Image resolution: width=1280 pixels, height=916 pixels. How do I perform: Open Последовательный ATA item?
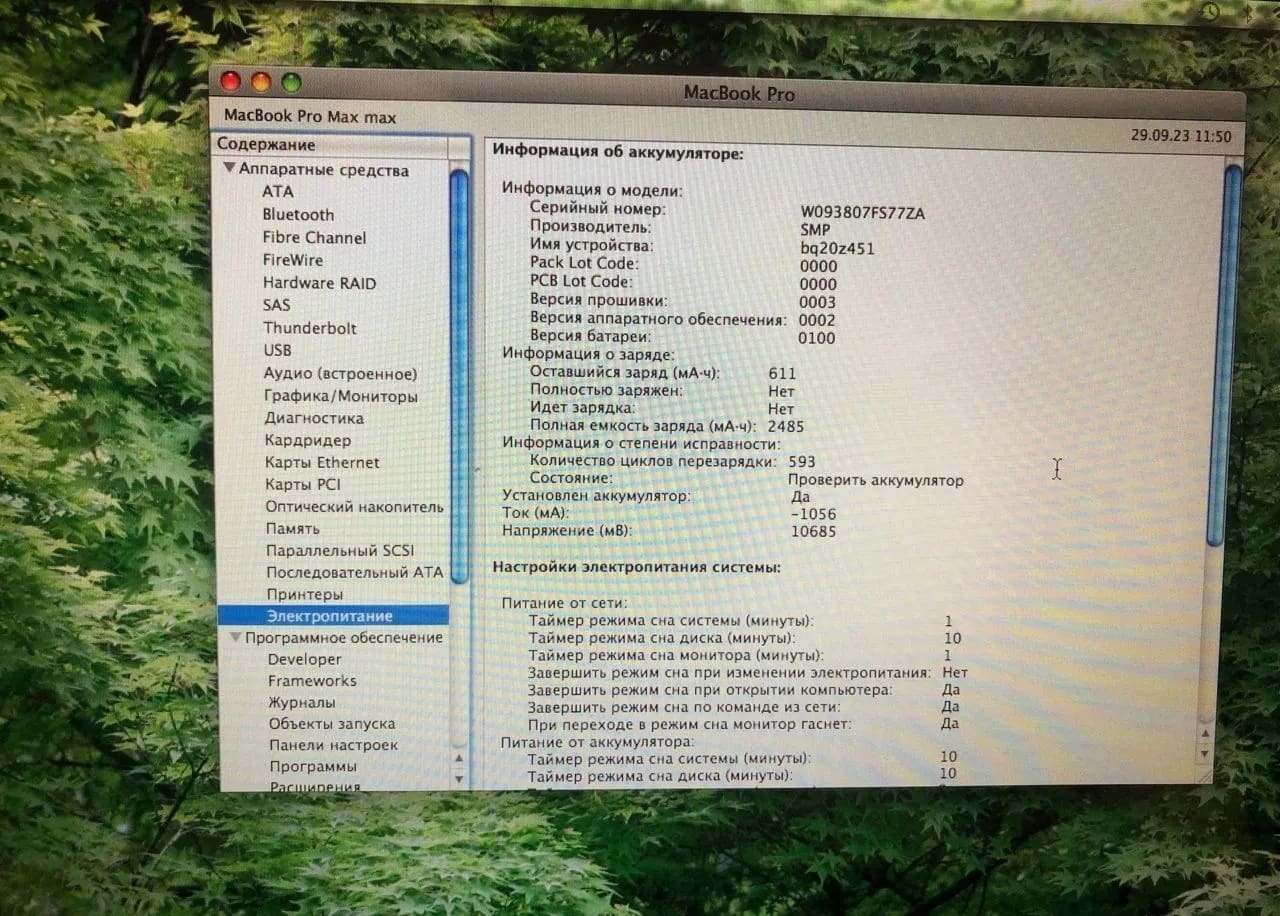click(354, 572)
